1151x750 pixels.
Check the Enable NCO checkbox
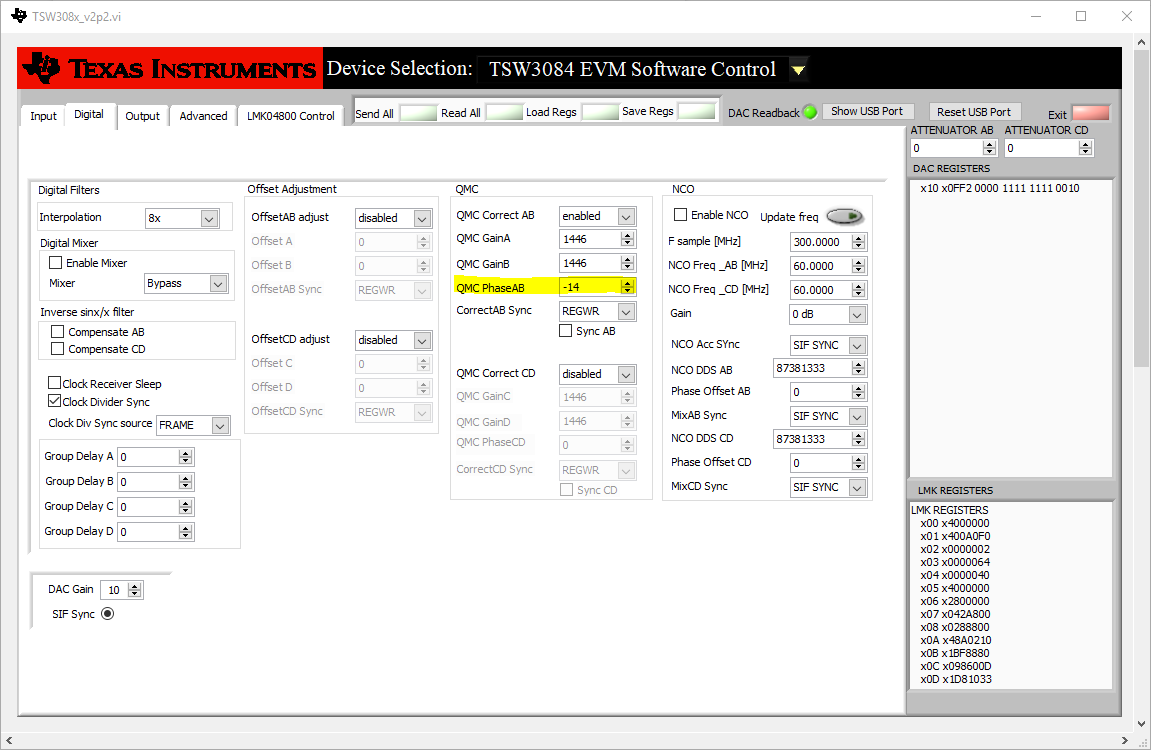pos(680,215)
